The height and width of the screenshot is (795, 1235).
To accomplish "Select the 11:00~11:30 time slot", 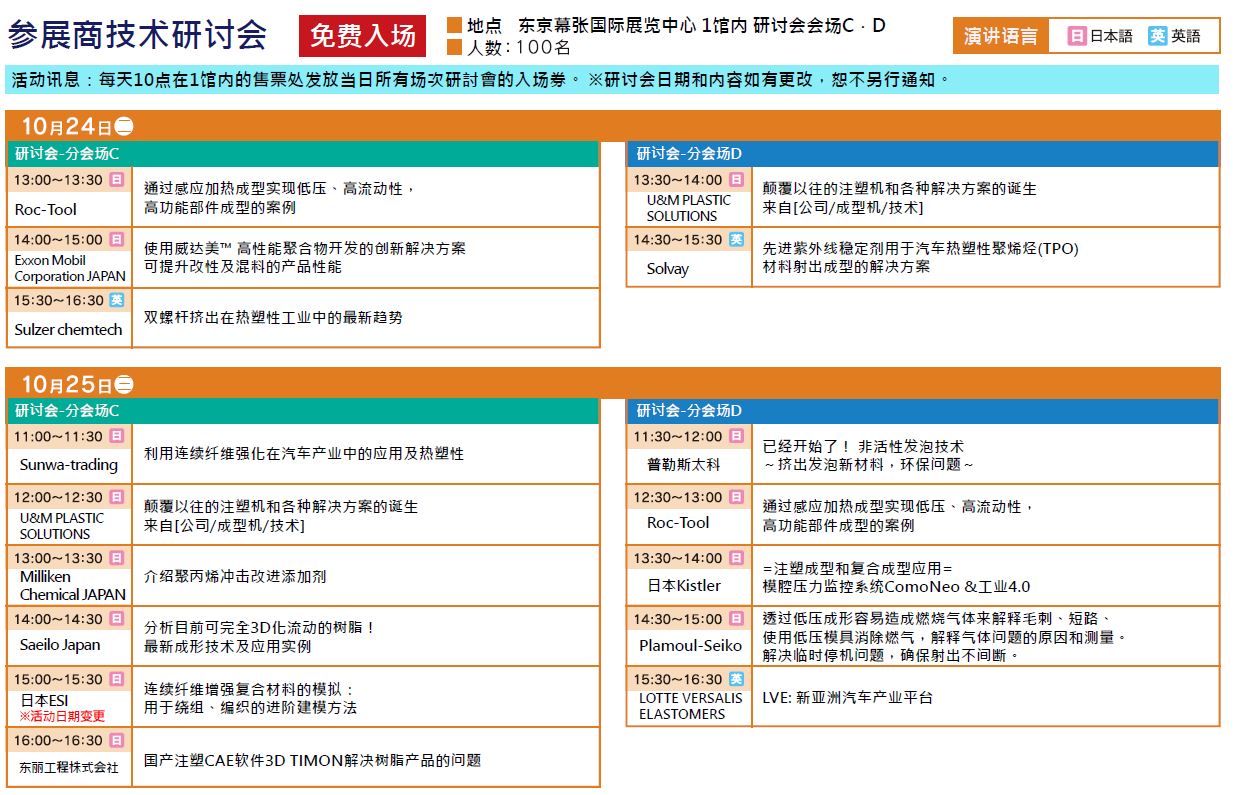I will click(58, 436).
